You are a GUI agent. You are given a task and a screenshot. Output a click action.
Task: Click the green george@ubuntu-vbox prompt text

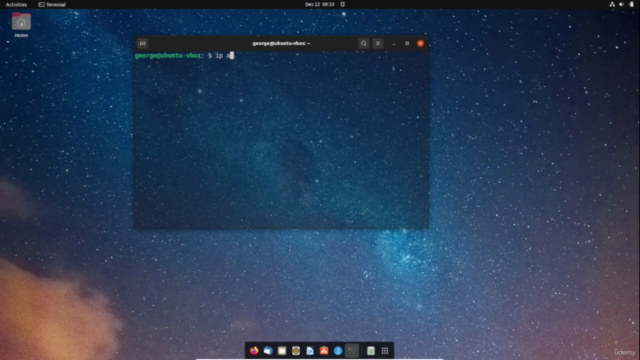pyautogui.click(x=168, y=56)
